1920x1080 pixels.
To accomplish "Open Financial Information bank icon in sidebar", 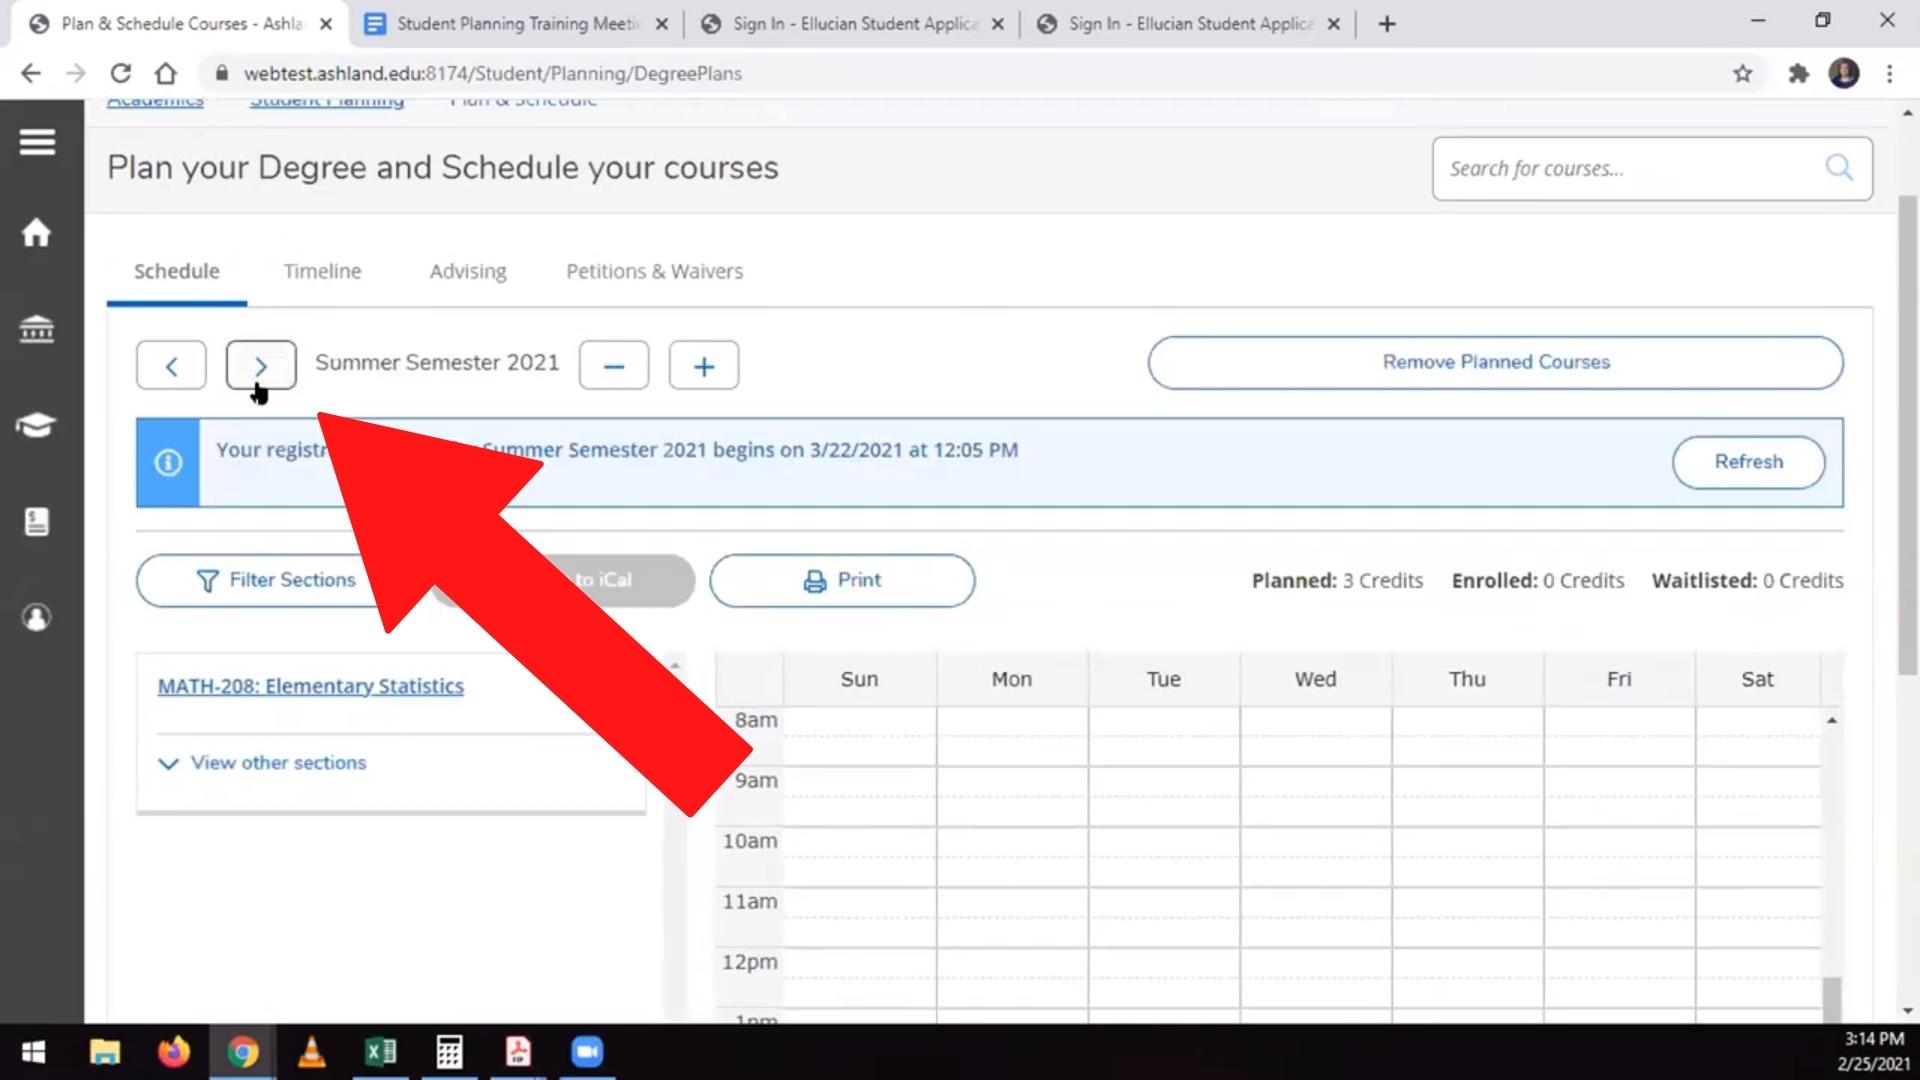I will coord(37,328).
